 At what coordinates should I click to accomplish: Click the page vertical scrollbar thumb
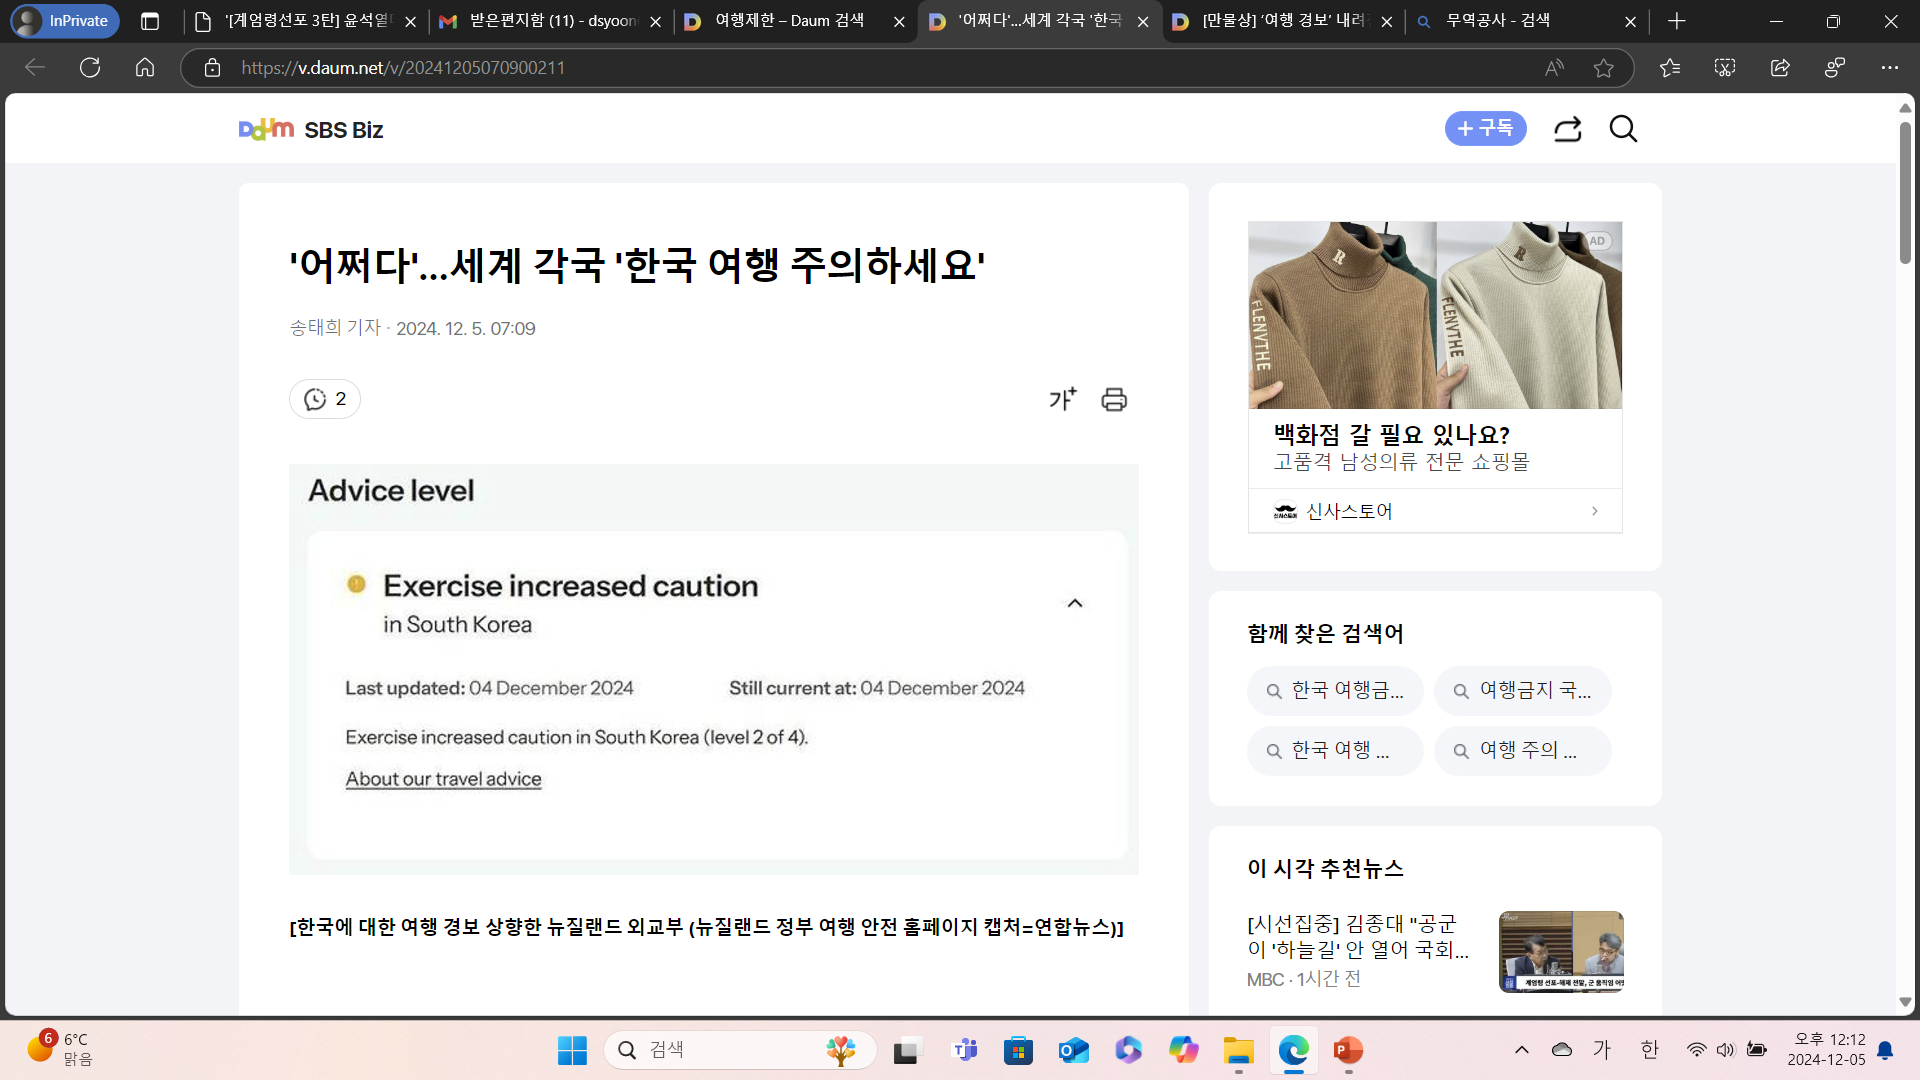(x=1905, y=195)
